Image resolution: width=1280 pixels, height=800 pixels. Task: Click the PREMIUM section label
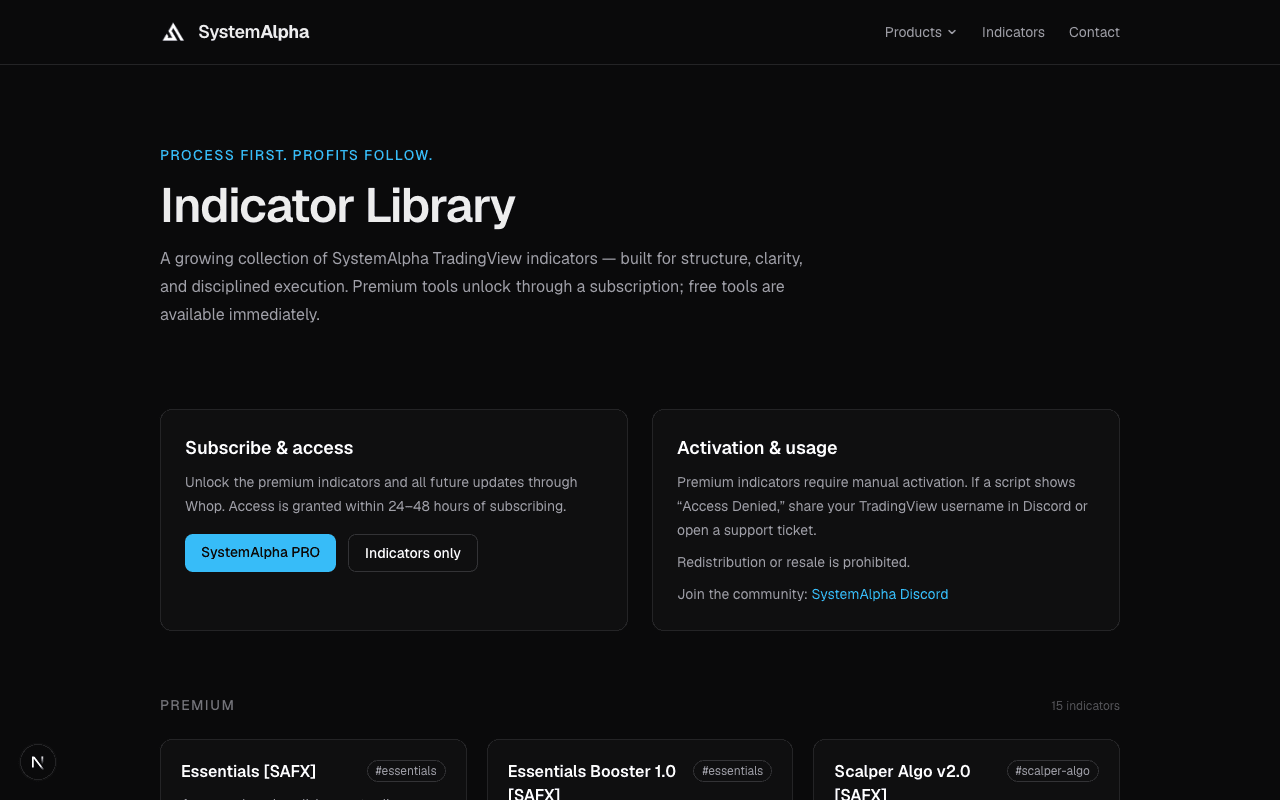pyautogui.click(x=197, y=705)
